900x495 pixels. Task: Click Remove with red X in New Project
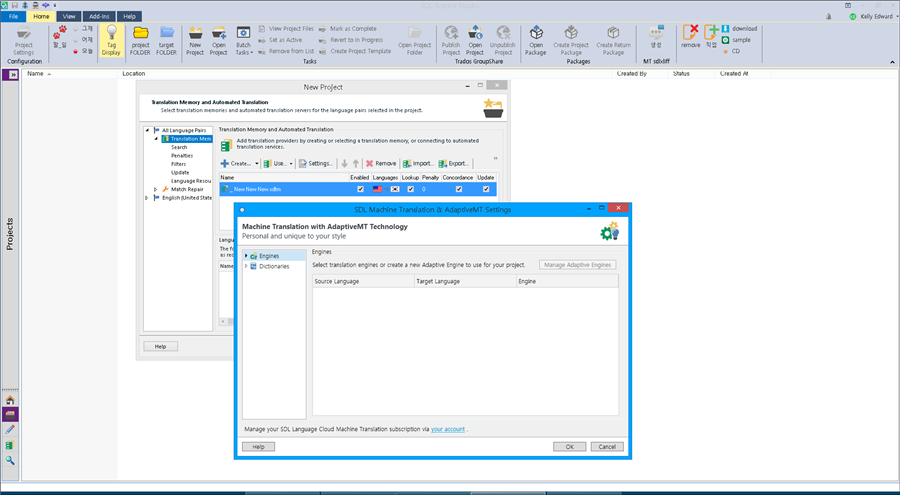point(381,164)
